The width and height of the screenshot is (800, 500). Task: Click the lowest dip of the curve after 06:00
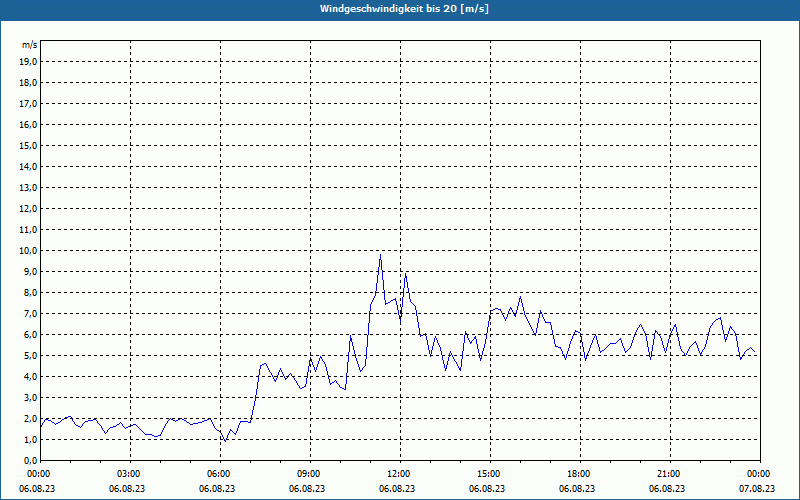click(x=226, y=441)
